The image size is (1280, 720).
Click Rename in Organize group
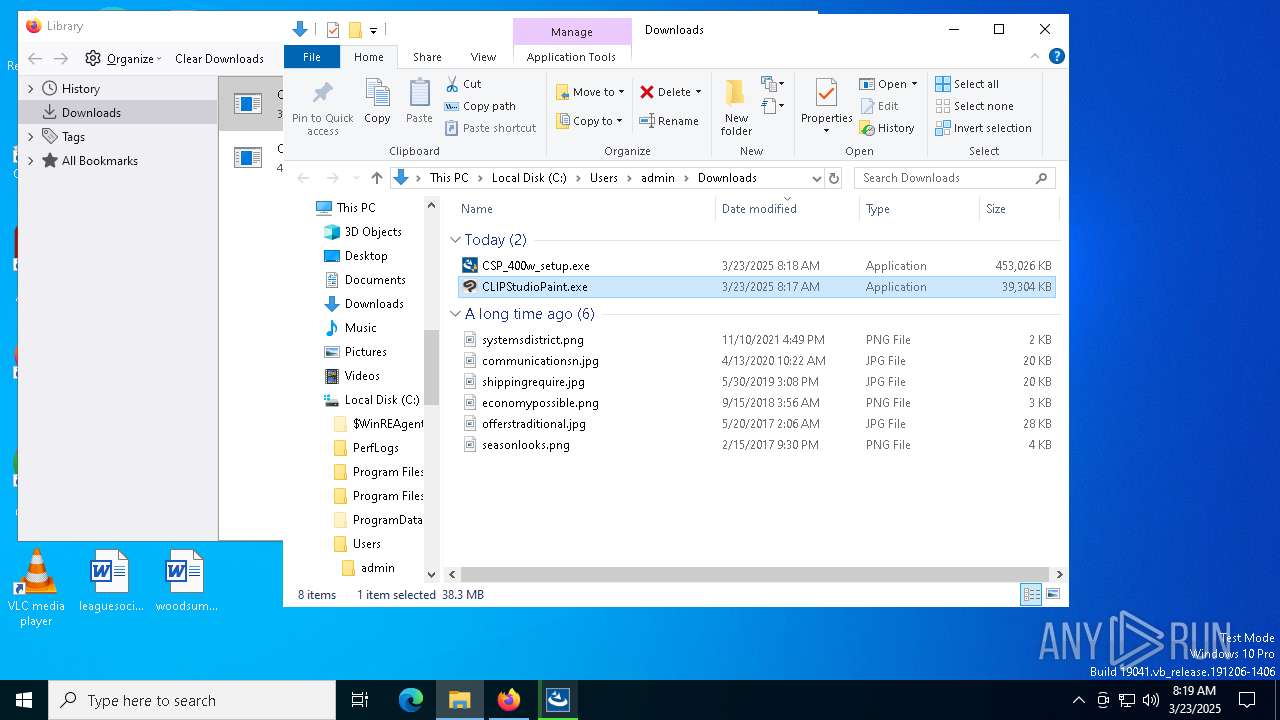[x=668, y=121]
